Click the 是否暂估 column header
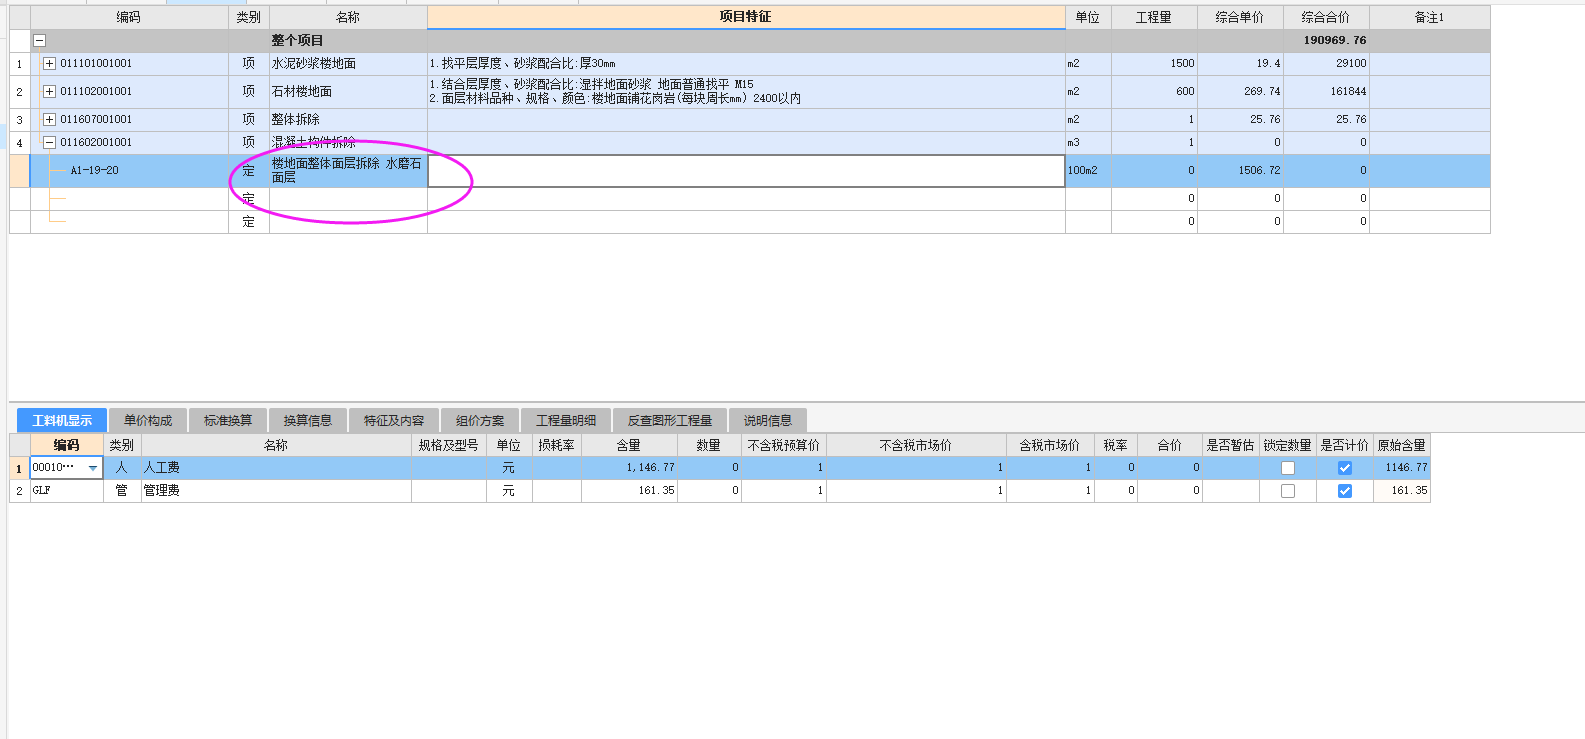The height and width of the screenshot is (739, 1585). (1231, 445)
